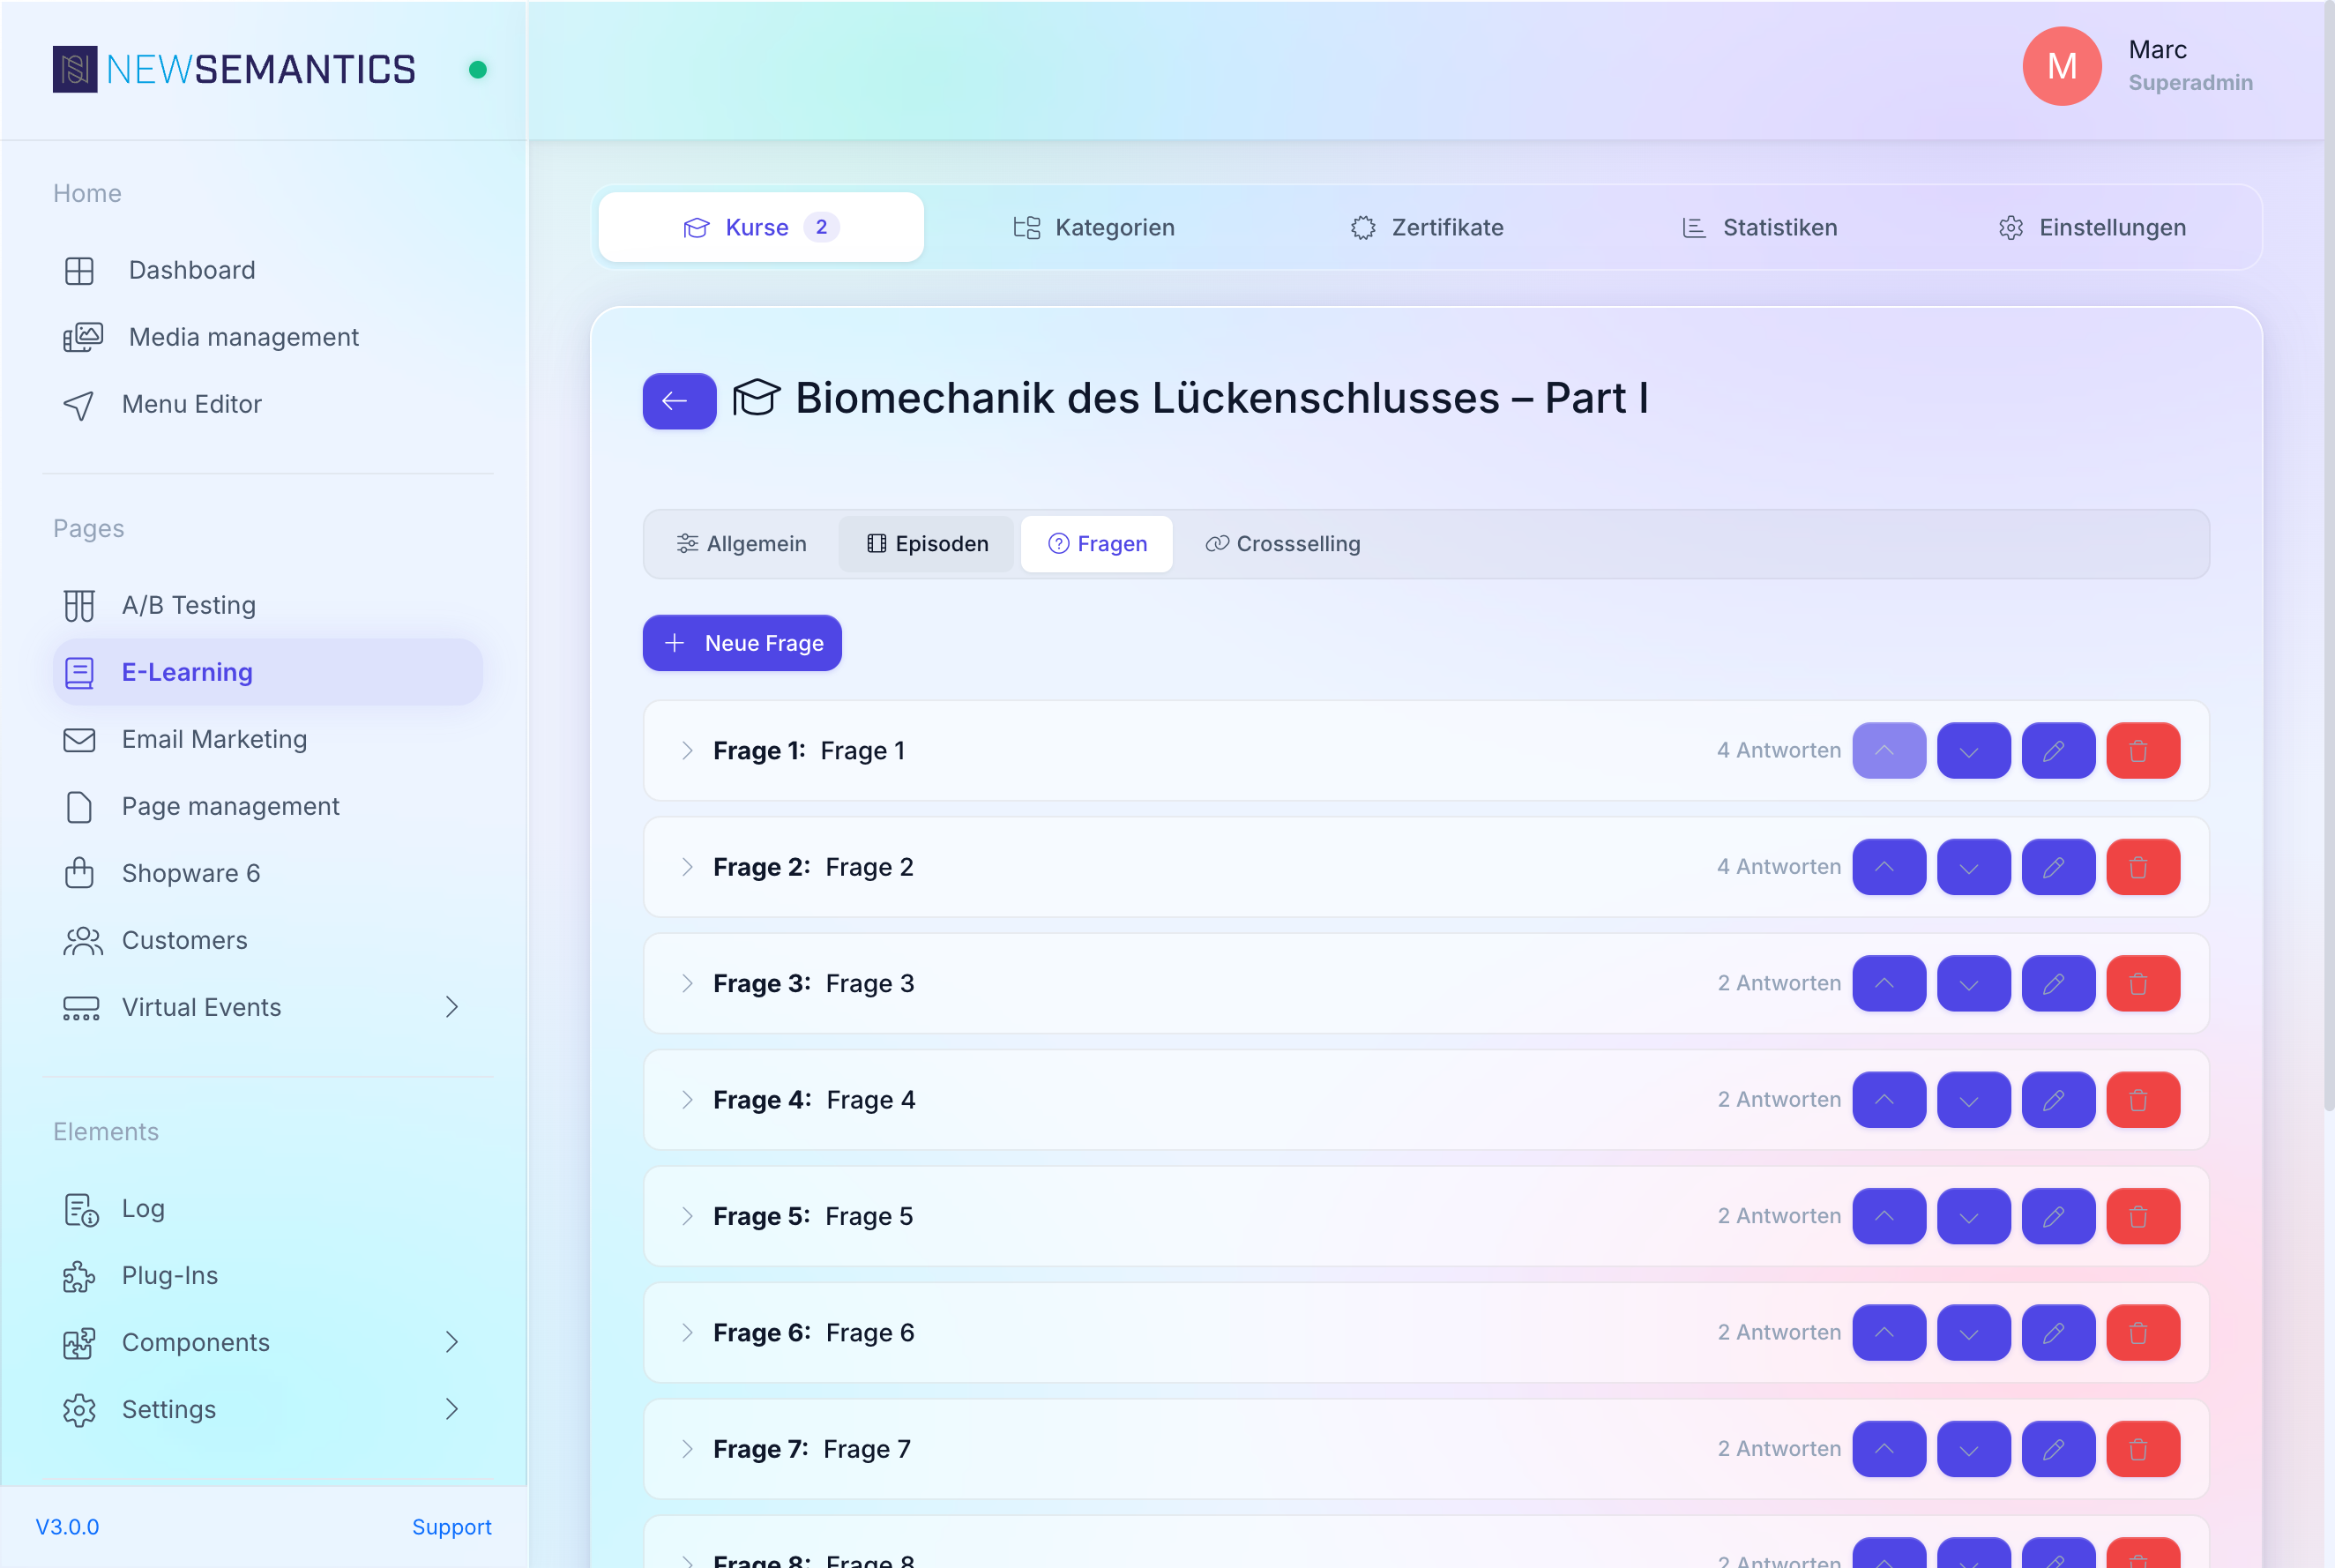
Task: Edit Frage 6 using pencil button
Action: coord(2057,1333)
